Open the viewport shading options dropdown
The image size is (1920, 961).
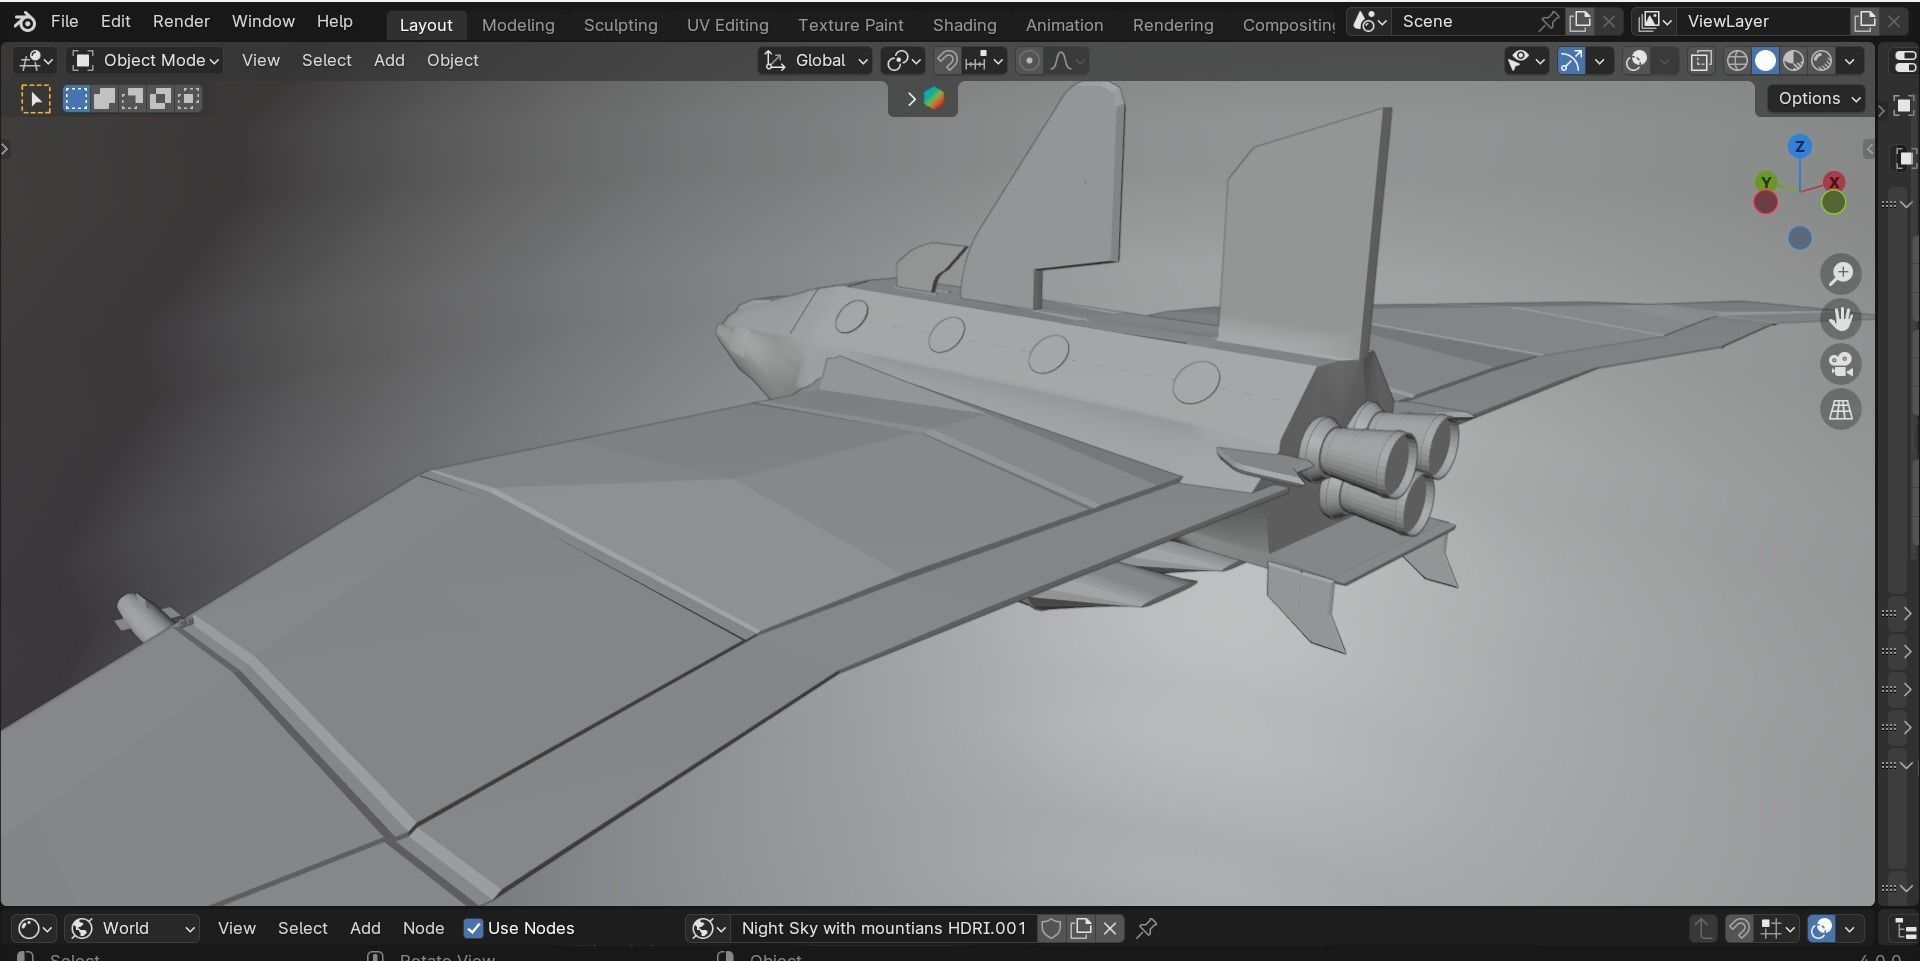(1850, 61)
